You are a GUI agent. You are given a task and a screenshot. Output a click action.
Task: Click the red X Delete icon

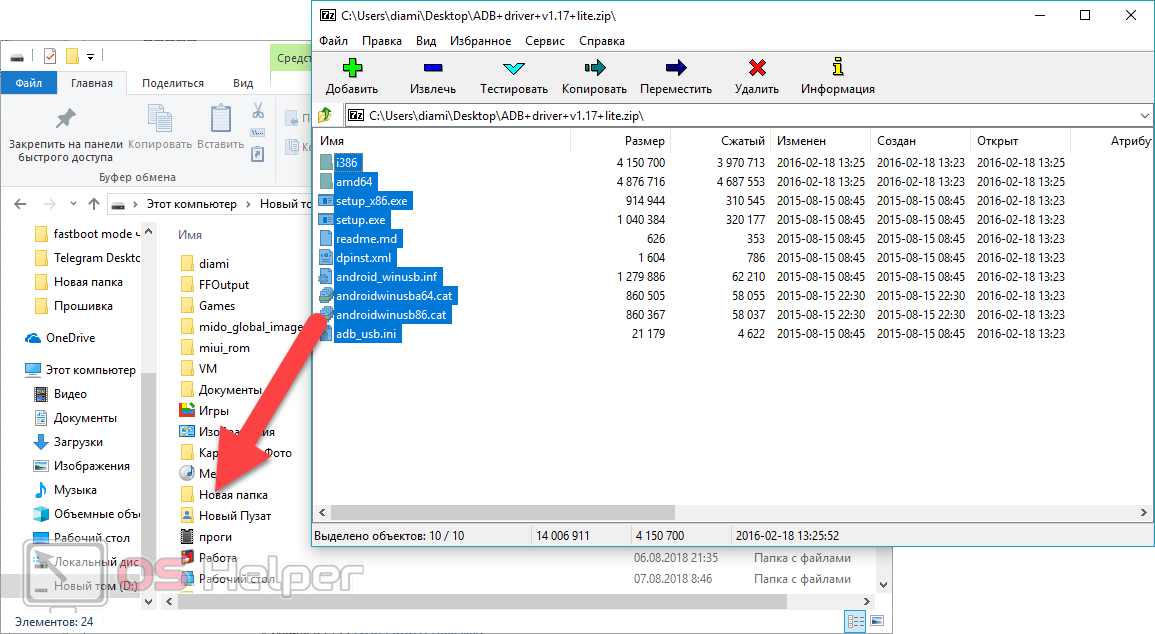pos(757,68)
